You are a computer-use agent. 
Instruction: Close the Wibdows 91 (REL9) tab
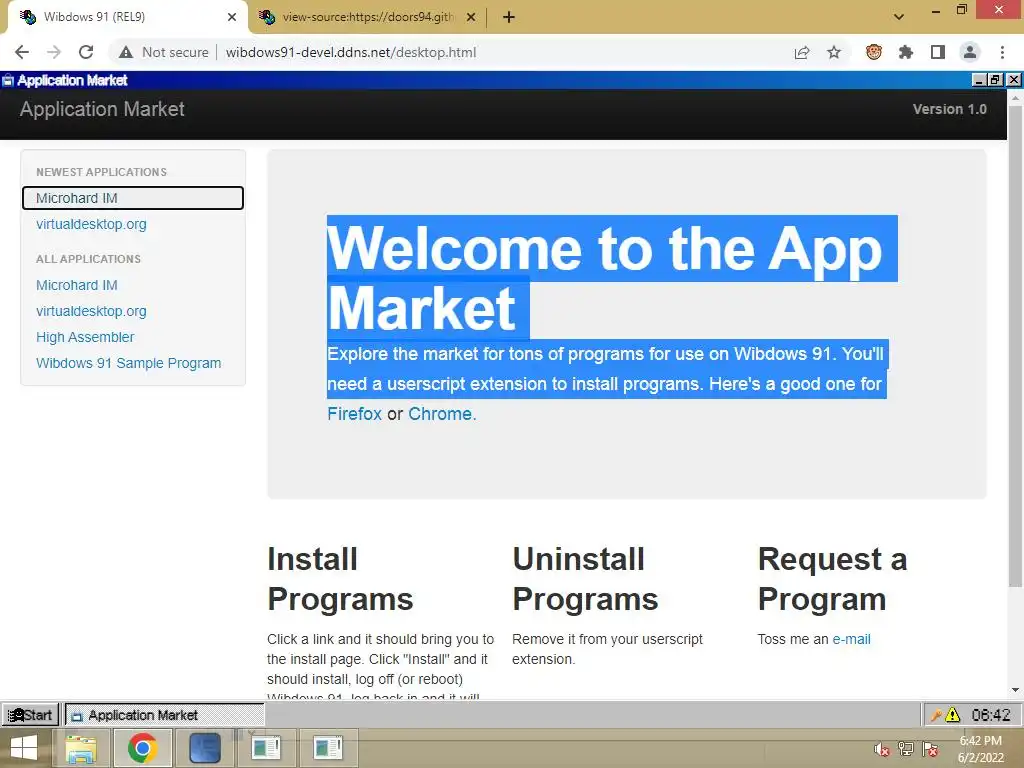tap(232, 17)
